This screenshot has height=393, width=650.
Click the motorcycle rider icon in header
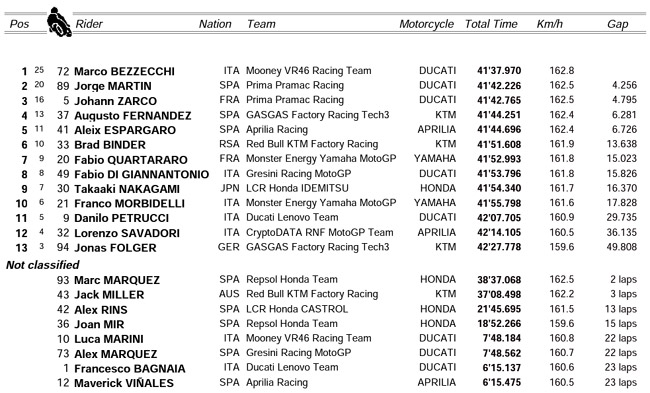point(59,22)
